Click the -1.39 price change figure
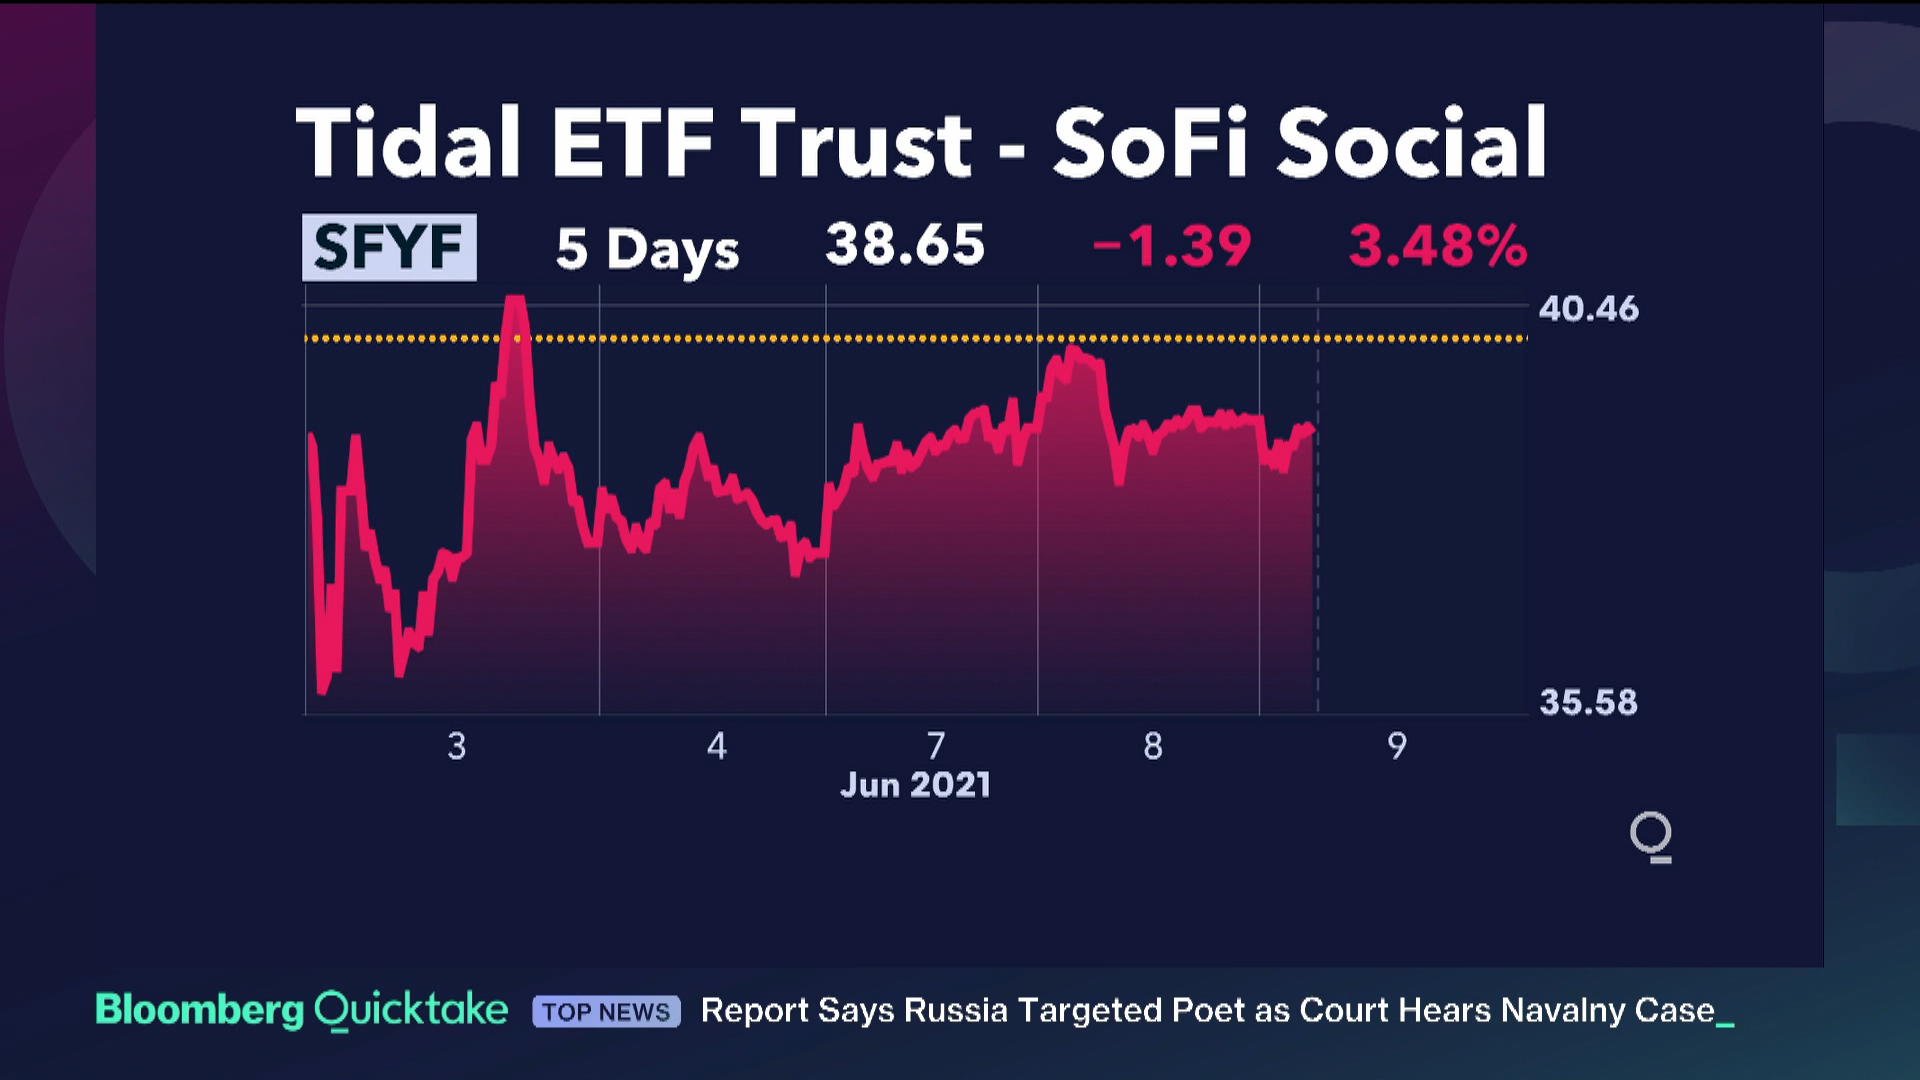 pyautogui.click(x=1171, y=246)
